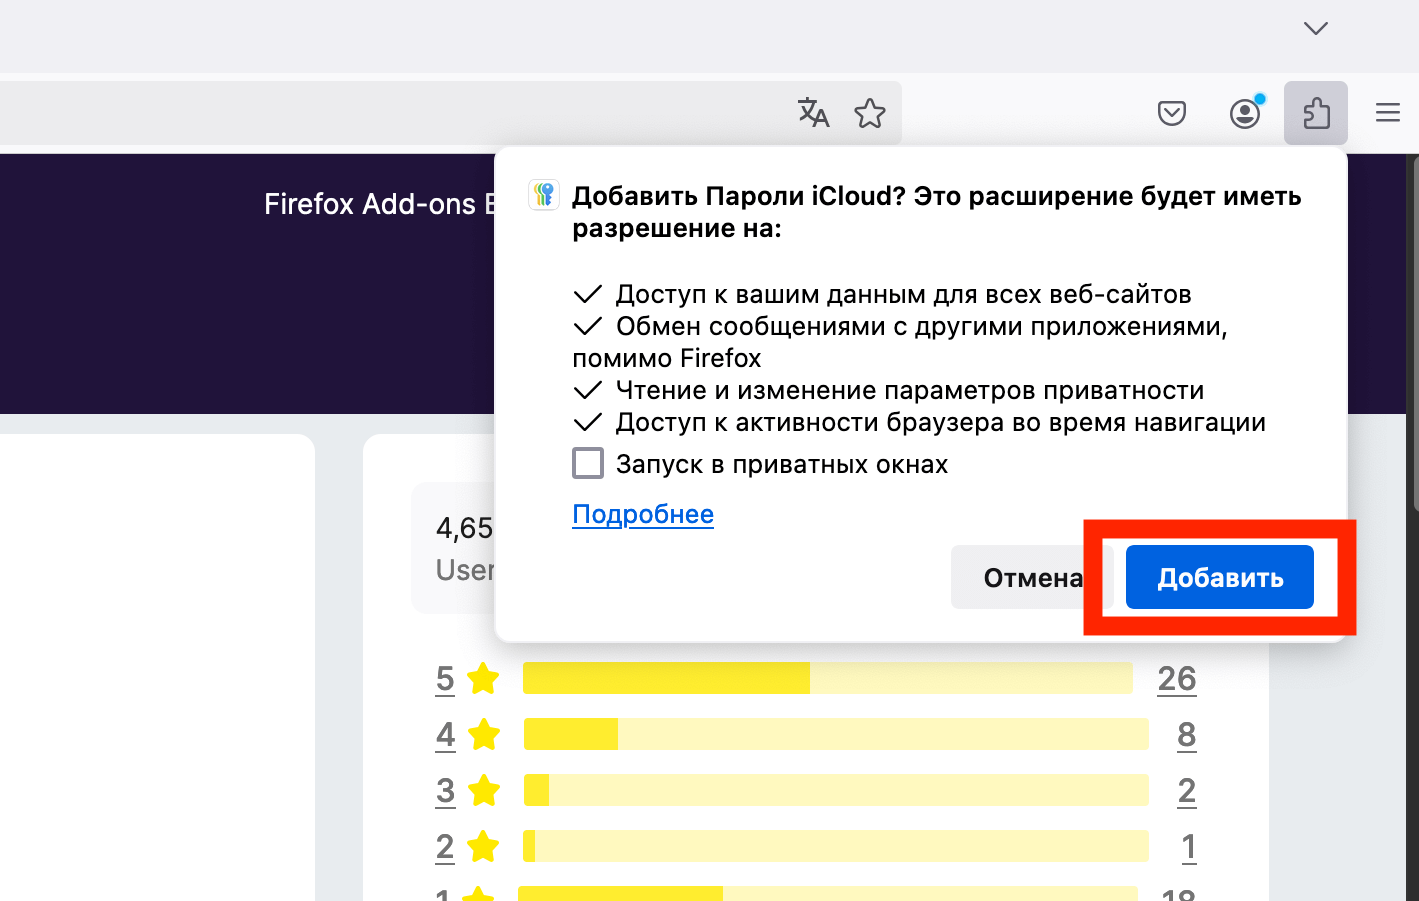Click the chevron arrow at the window top
Image resolution: width=1419 pixels, height=901 pixels.
tap(1314, 29)
